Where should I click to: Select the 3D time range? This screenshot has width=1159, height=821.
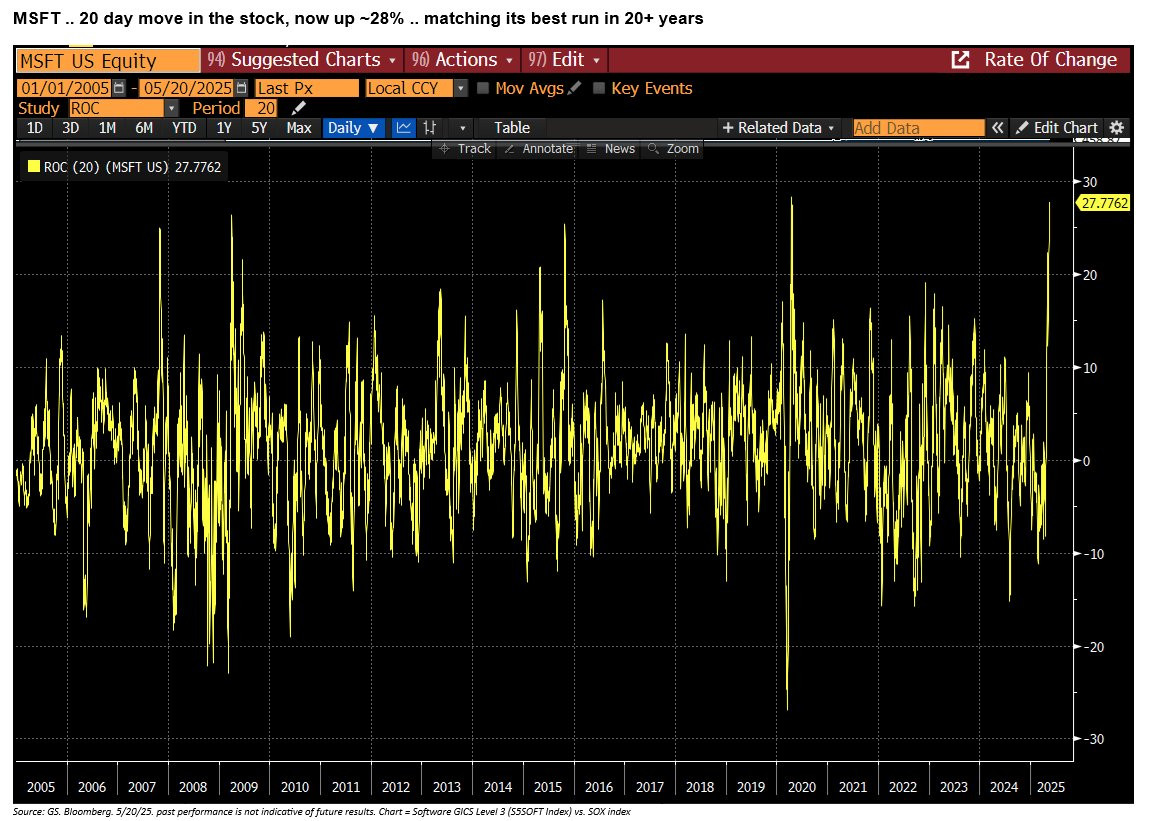tap(70, 128)
